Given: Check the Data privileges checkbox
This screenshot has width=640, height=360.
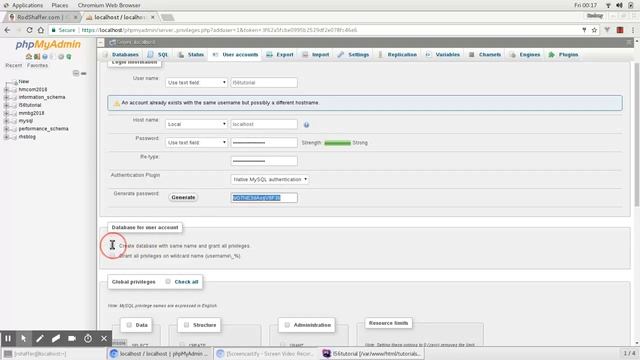Looking at the screenshot, I should [129, 325].
